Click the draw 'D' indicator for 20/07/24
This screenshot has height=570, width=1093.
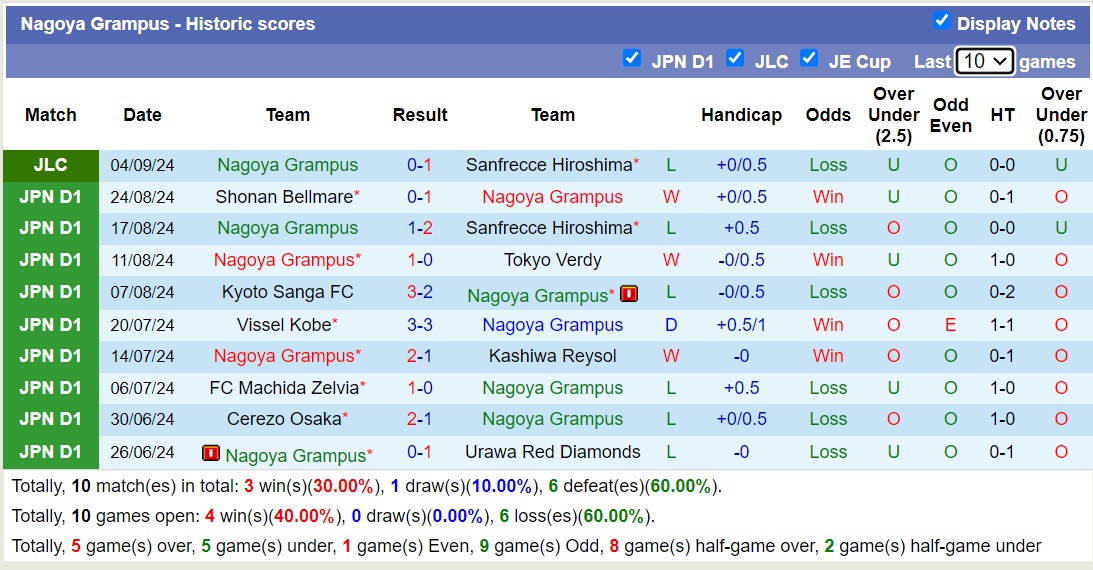pyautogui.click(x=671, y=325)
